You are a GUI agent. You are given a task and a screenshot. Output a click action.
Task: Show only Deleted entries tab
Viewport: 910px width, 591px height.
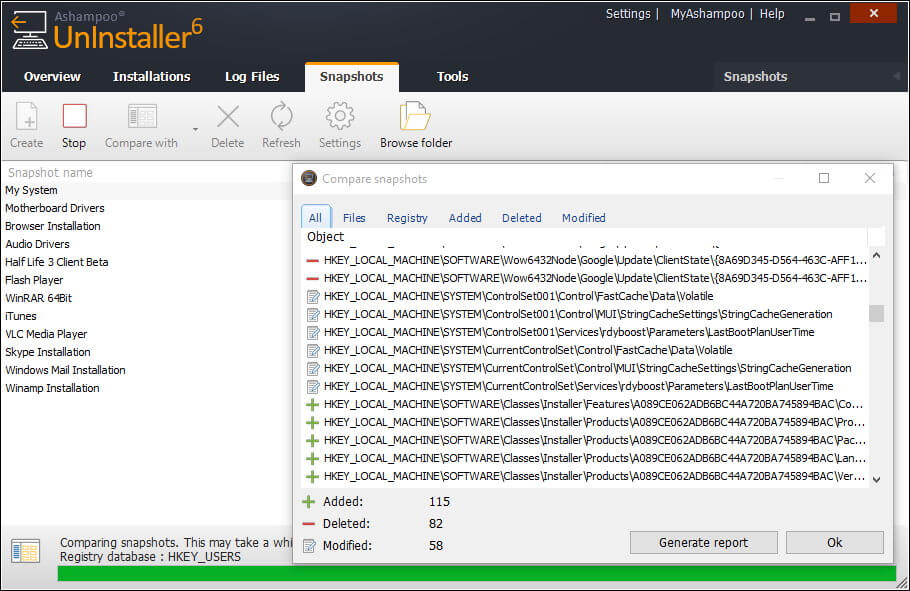tap(521, 218)
